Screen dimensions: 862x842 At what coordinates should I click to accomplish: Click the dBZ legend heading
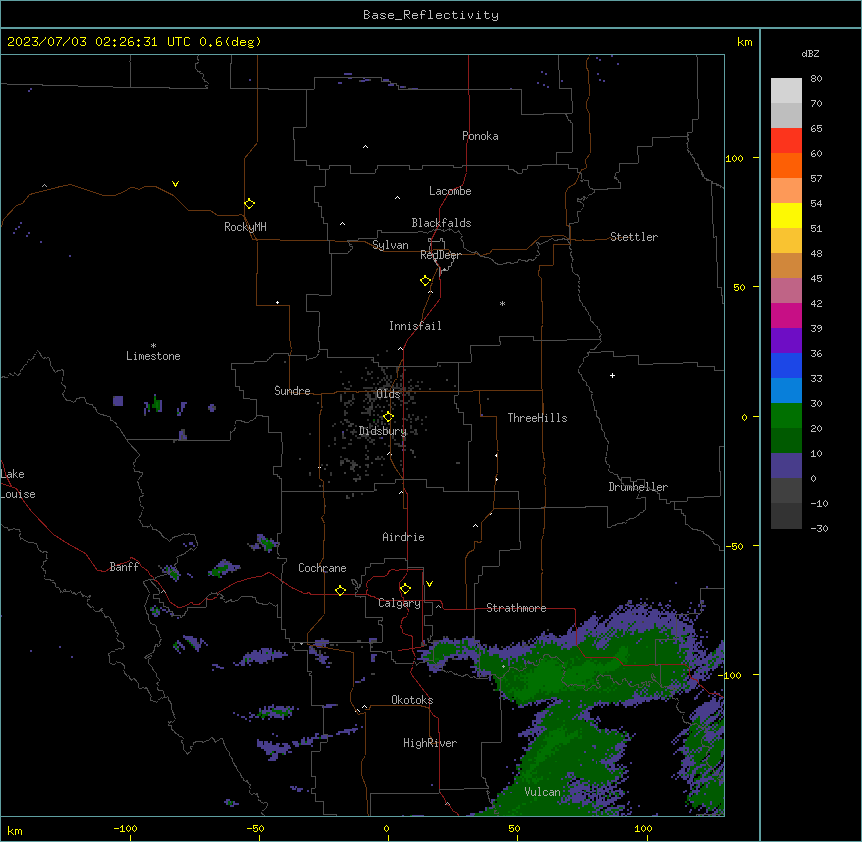(810, 53)
